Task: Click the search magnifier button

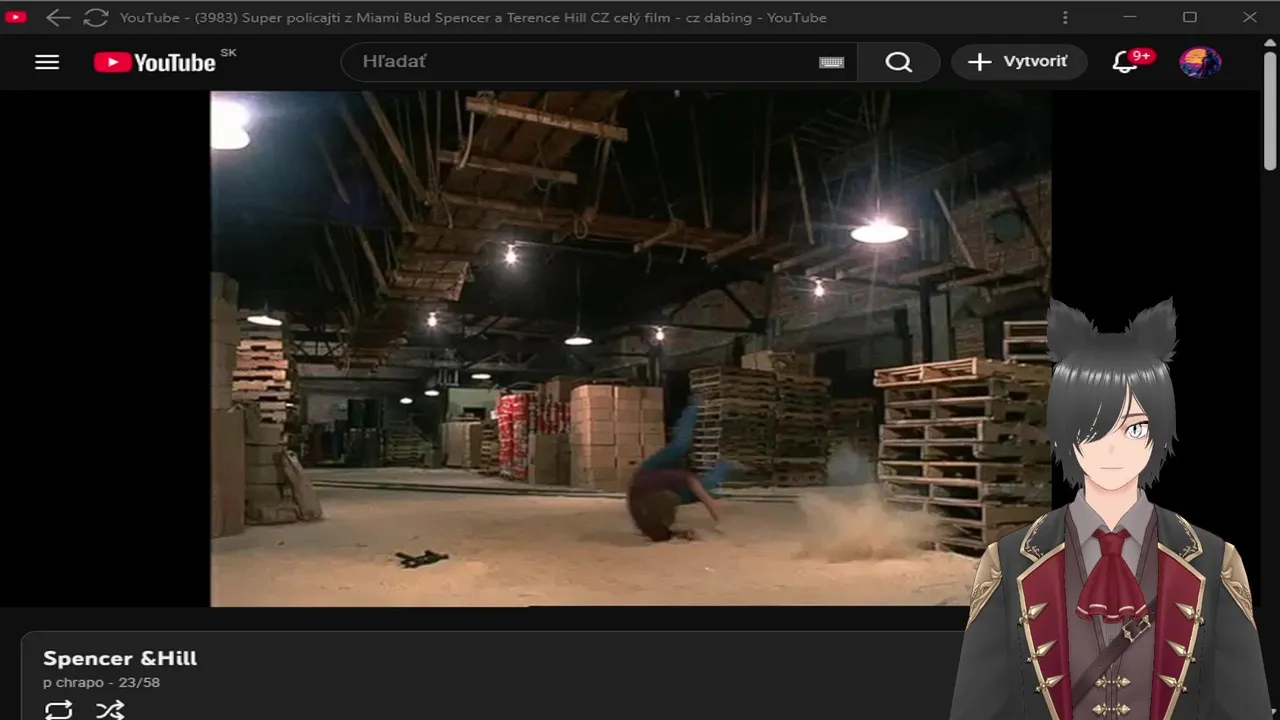Action: click(x=898, y=62)
